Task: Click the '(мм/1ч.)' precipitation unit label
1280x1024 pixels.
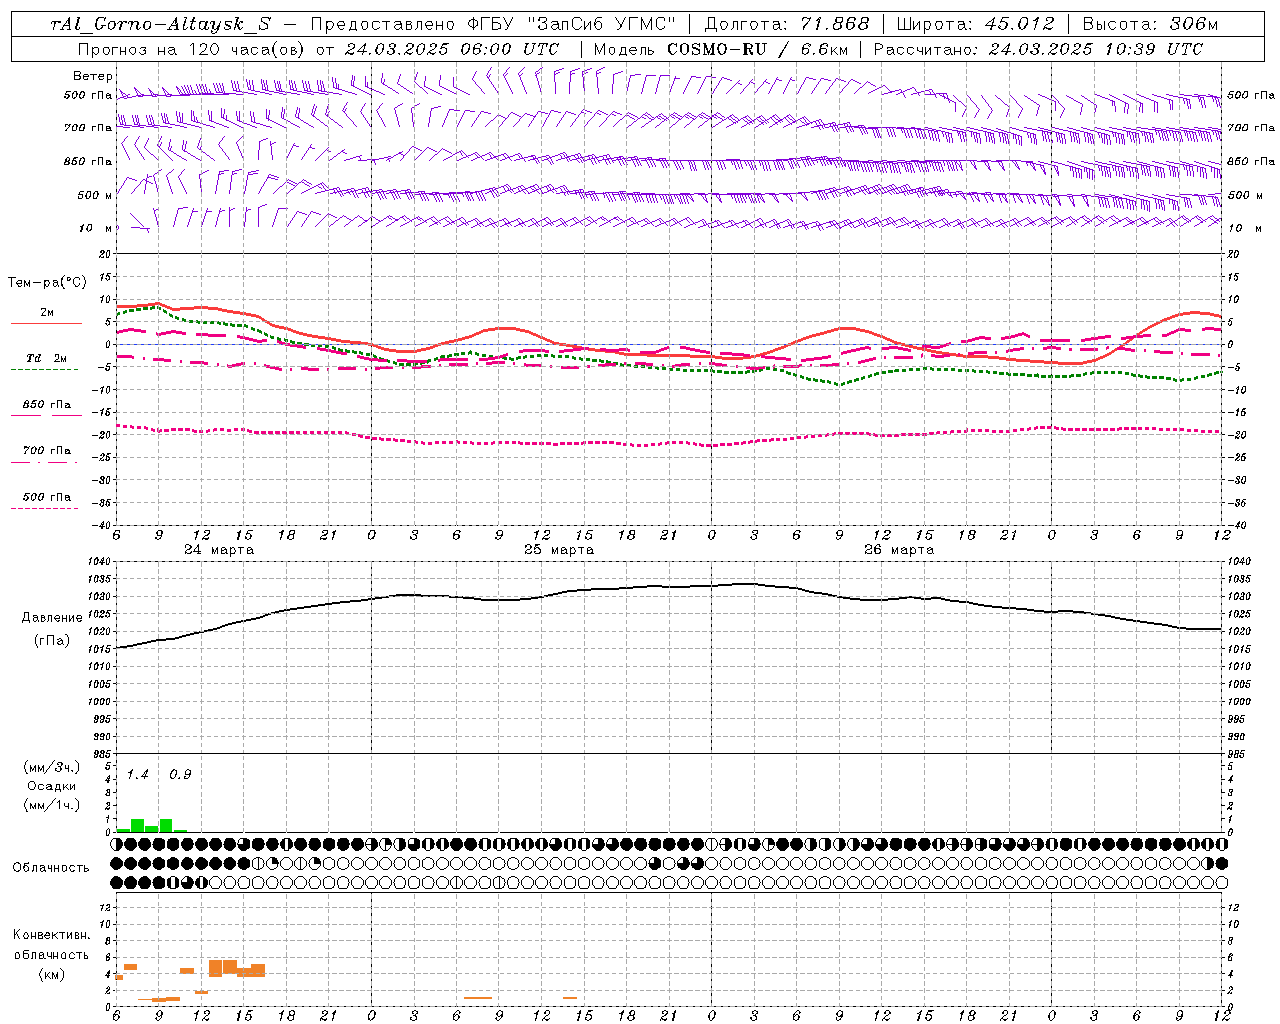Action: tap(51, 805)
